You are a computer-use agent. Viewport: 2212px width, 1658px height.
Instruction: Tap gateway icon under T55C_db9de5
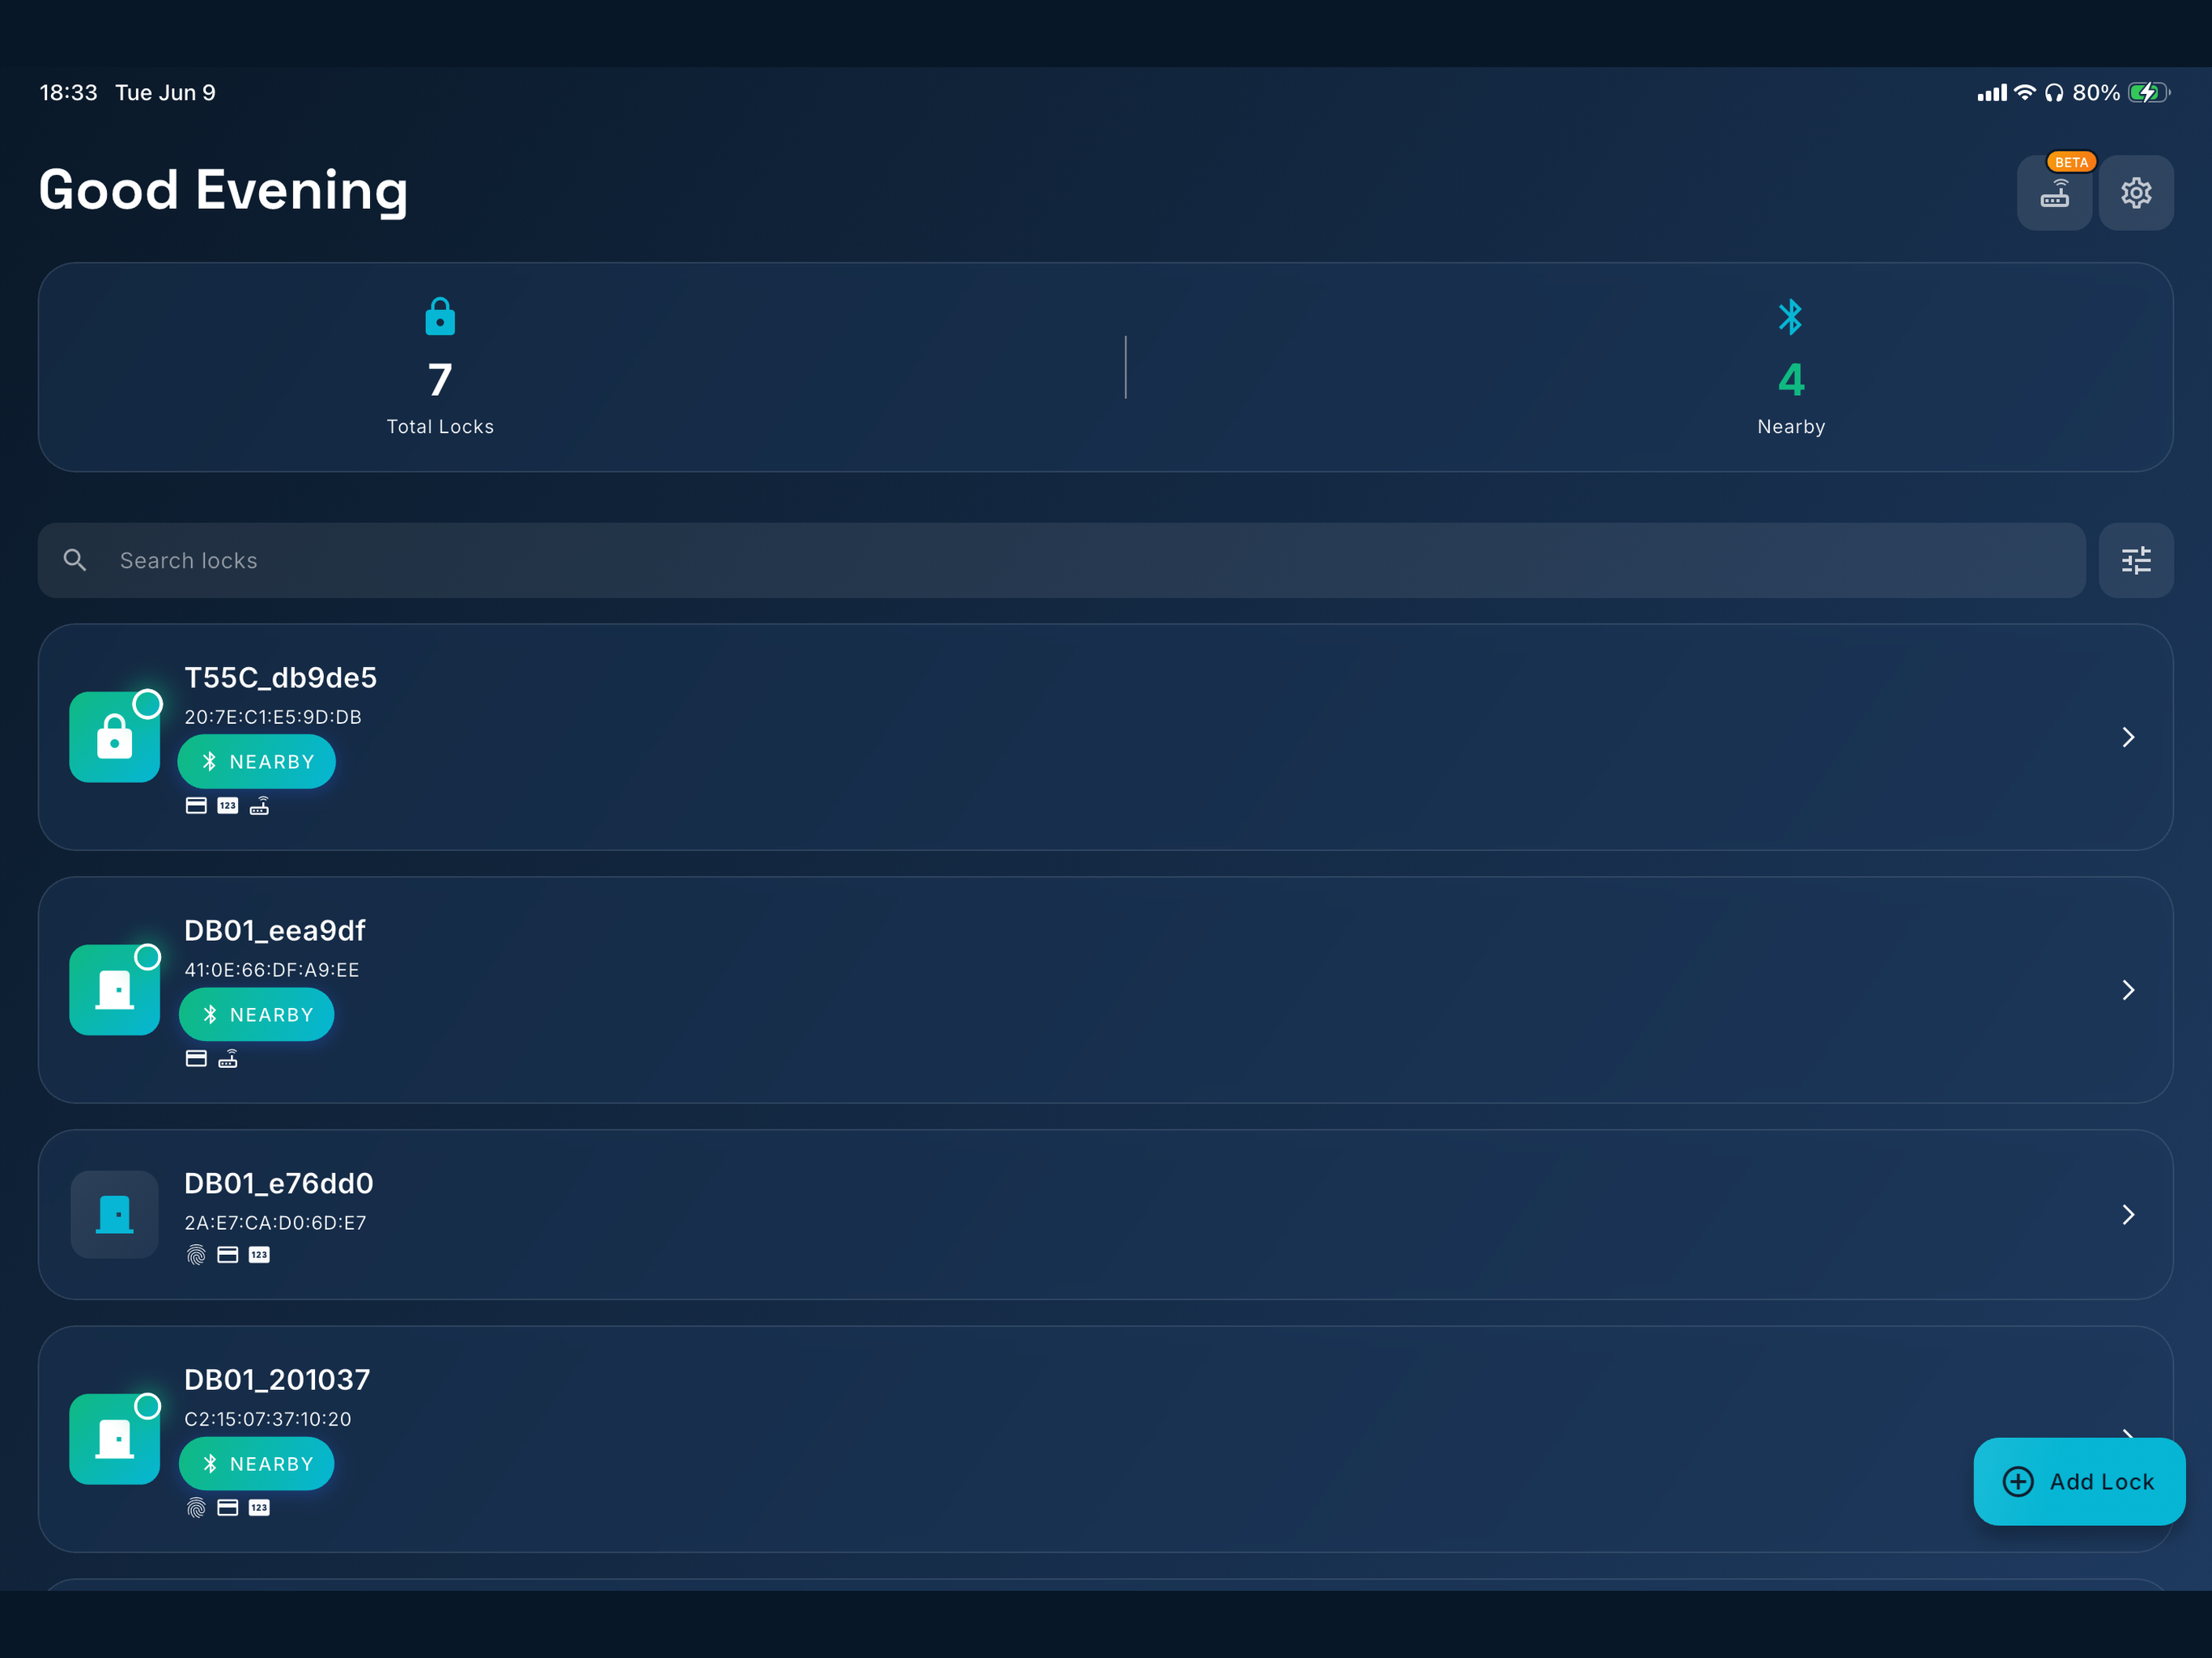(x=259, y=805)
